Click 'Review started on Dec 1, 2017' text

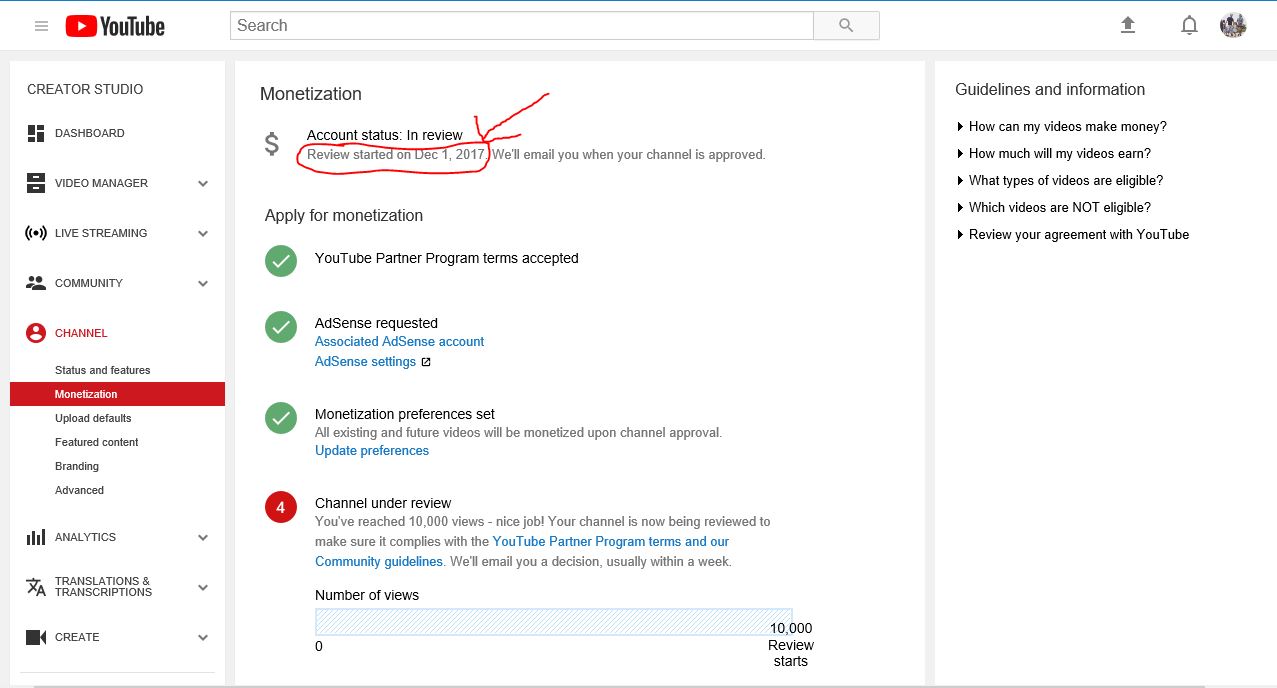pyautogui.click(x=397, y=155)
